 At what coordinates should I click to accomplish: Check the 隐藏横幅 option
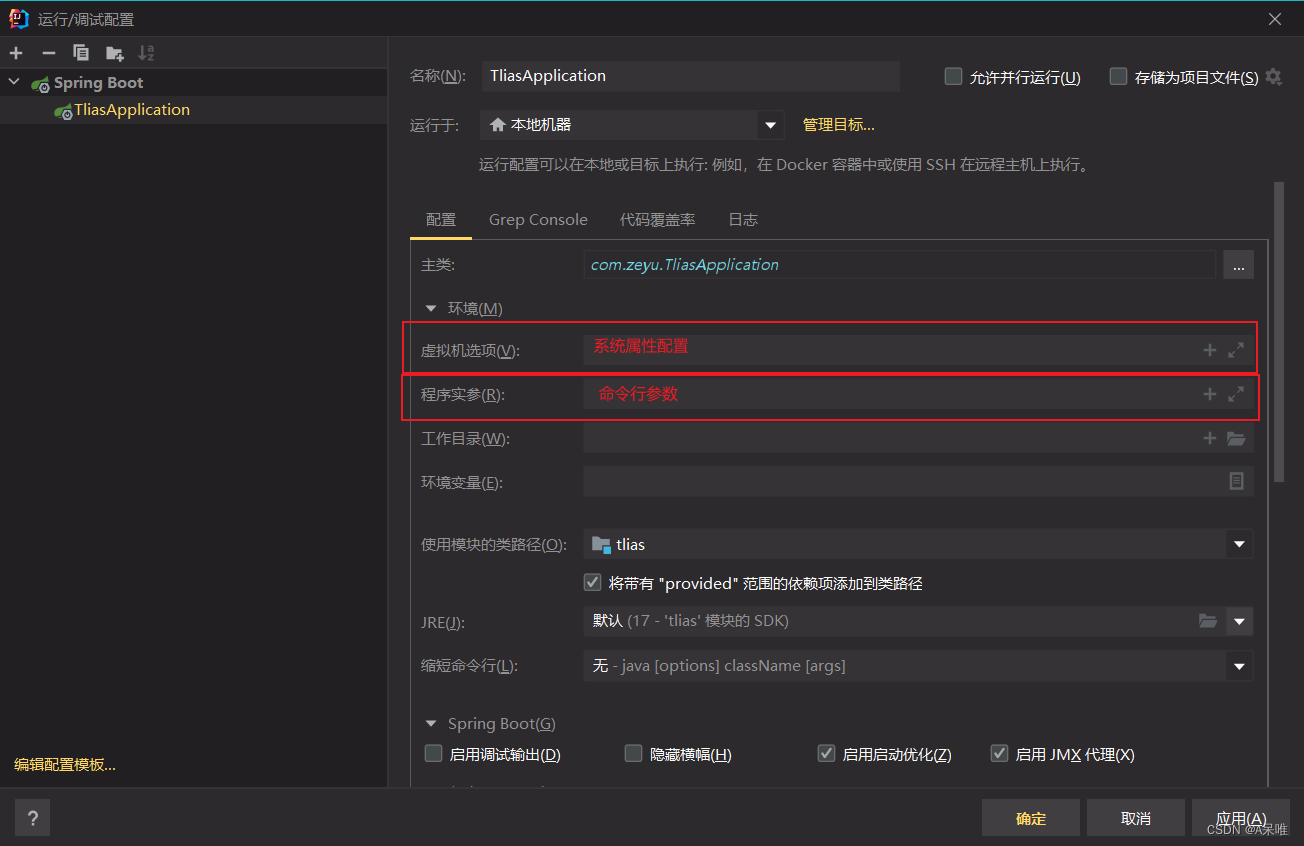pos(633,753)
